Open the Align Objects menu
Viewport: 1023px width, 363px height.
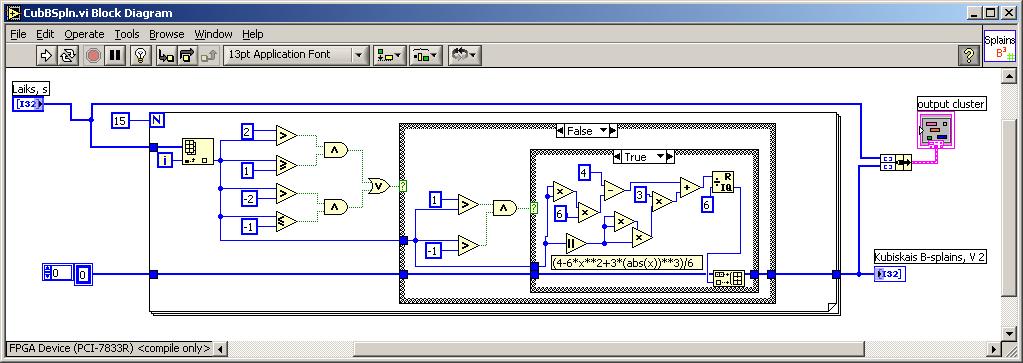(389, 55)
